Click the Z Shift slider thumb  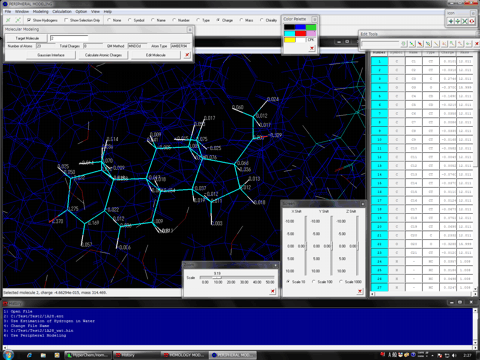pyautogui.click(x=357, y=246)
